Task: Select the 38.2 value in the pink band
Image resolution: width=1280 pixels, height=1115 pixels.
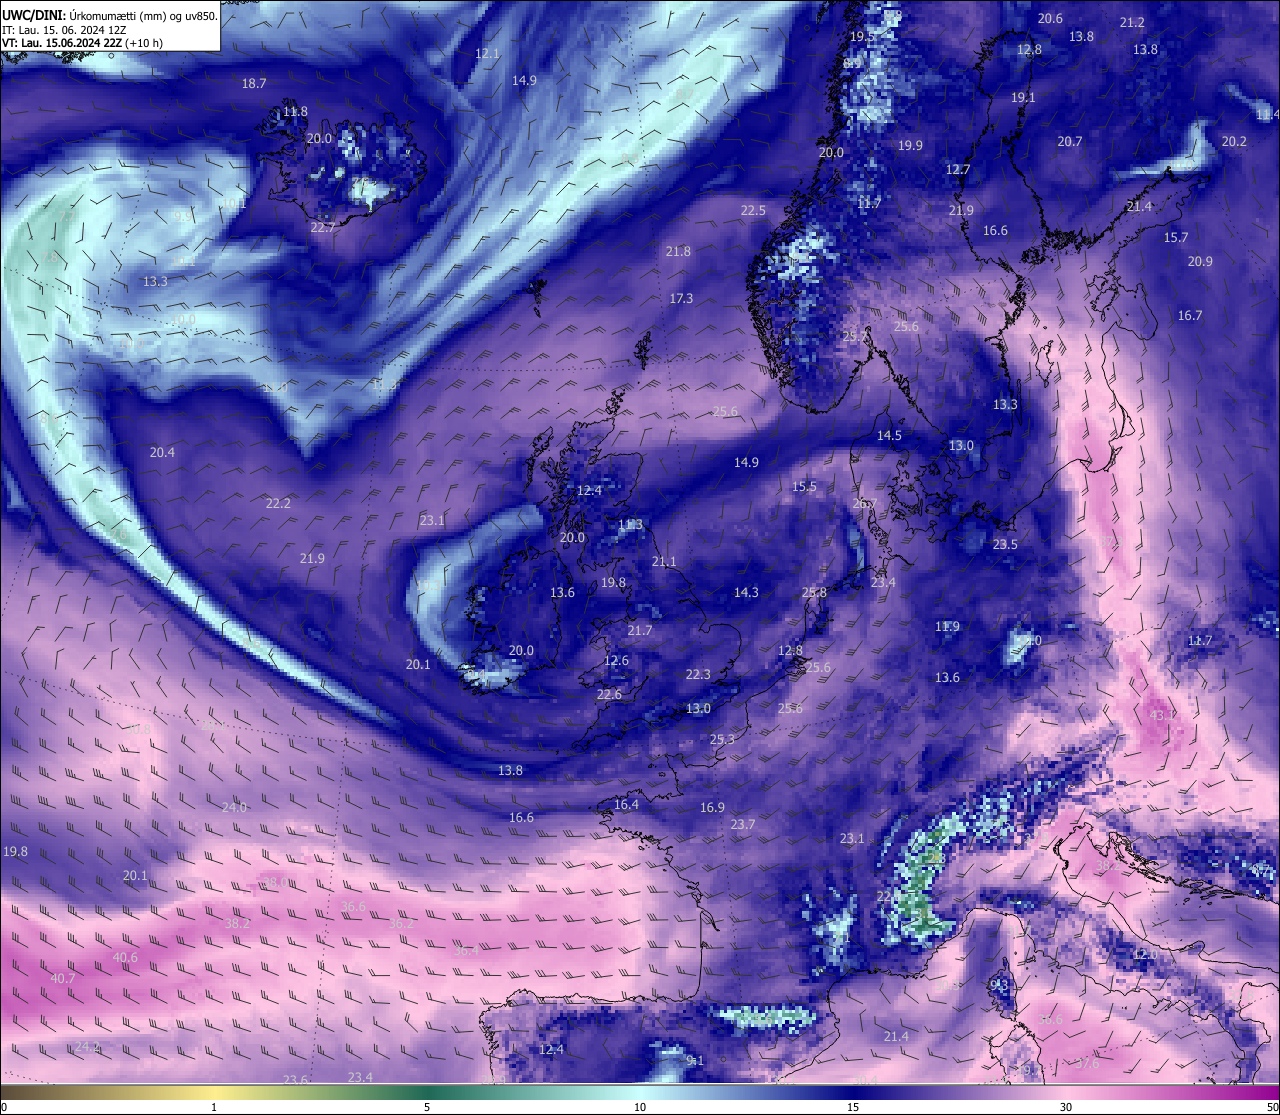Action: coord(237,924)
